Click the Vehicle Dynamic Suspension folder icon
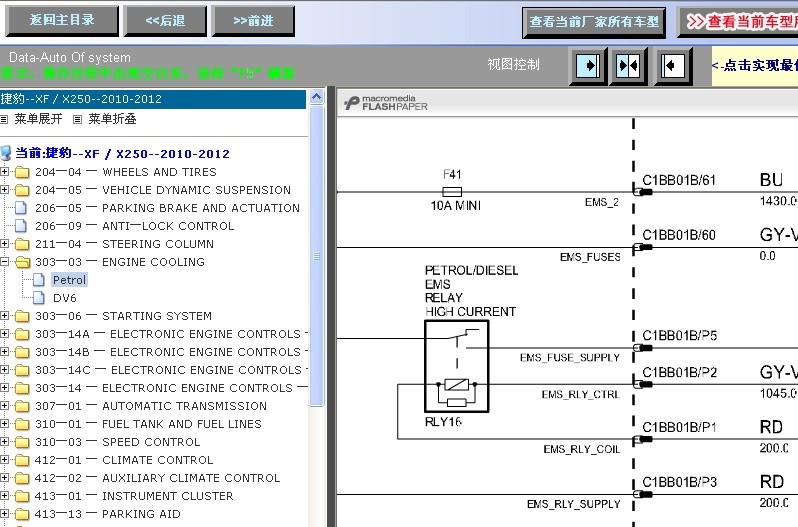The width and height of the screenshot is (798, 527). pyautogui.click(x=22, y=190)
